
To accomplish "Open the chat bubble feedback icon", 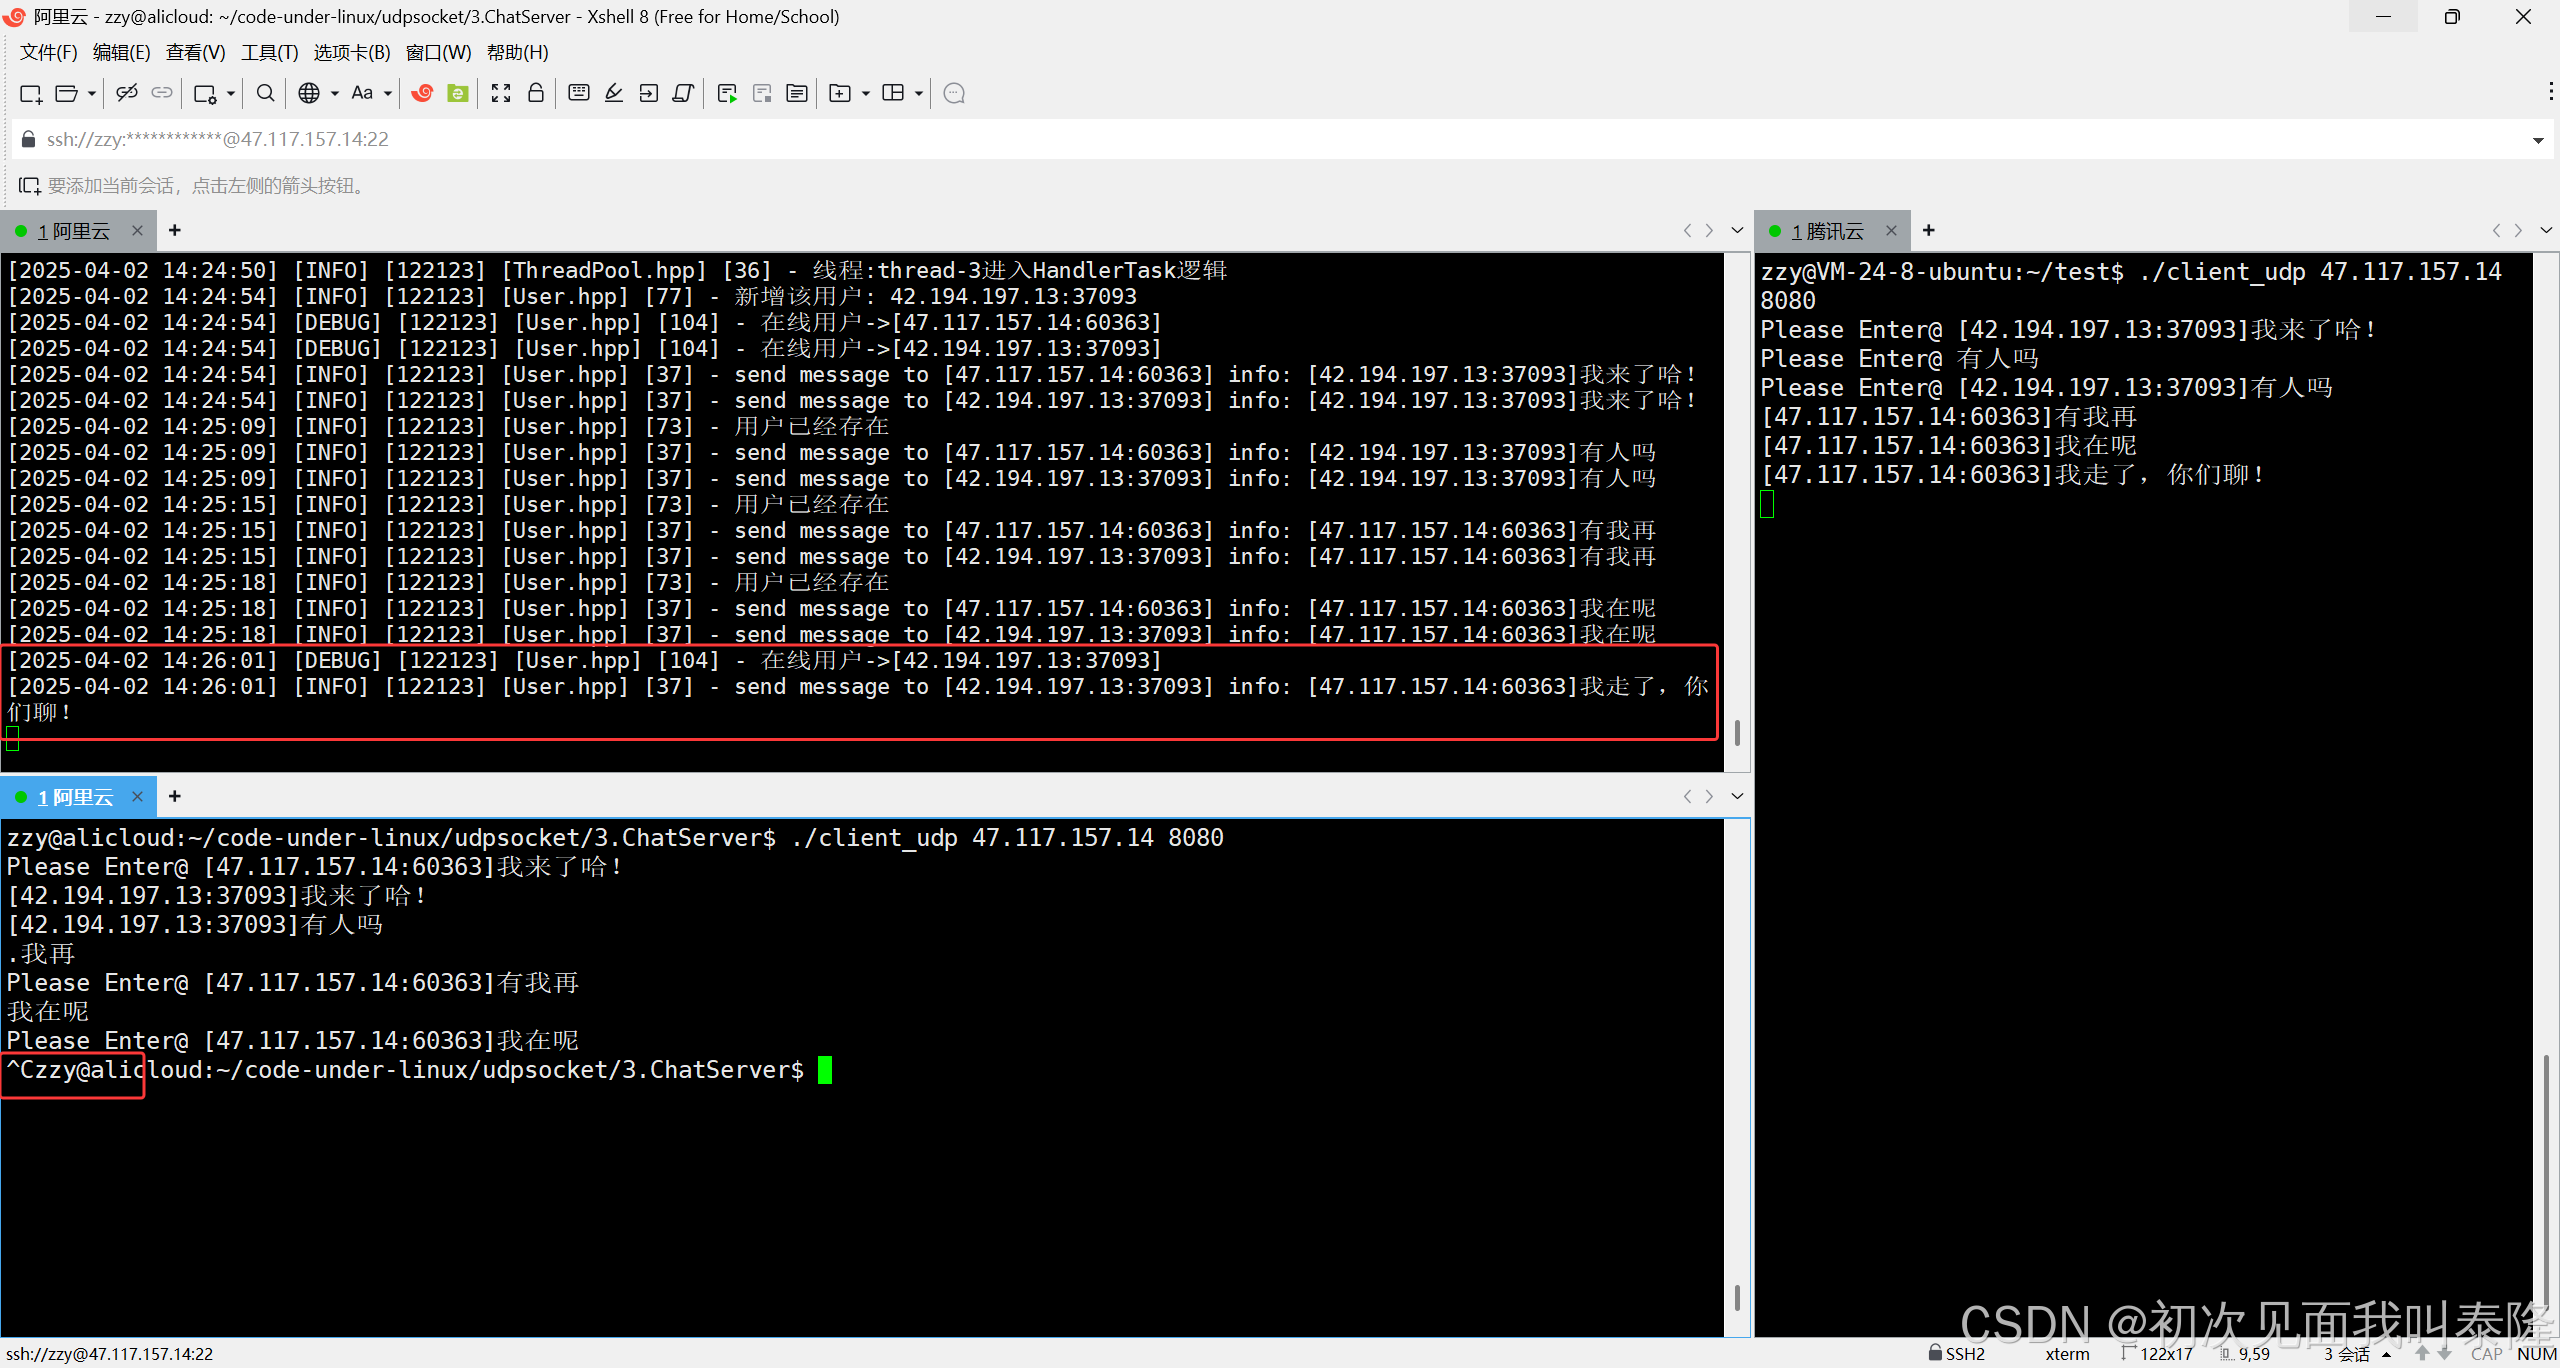I will (x=954, y=93).
